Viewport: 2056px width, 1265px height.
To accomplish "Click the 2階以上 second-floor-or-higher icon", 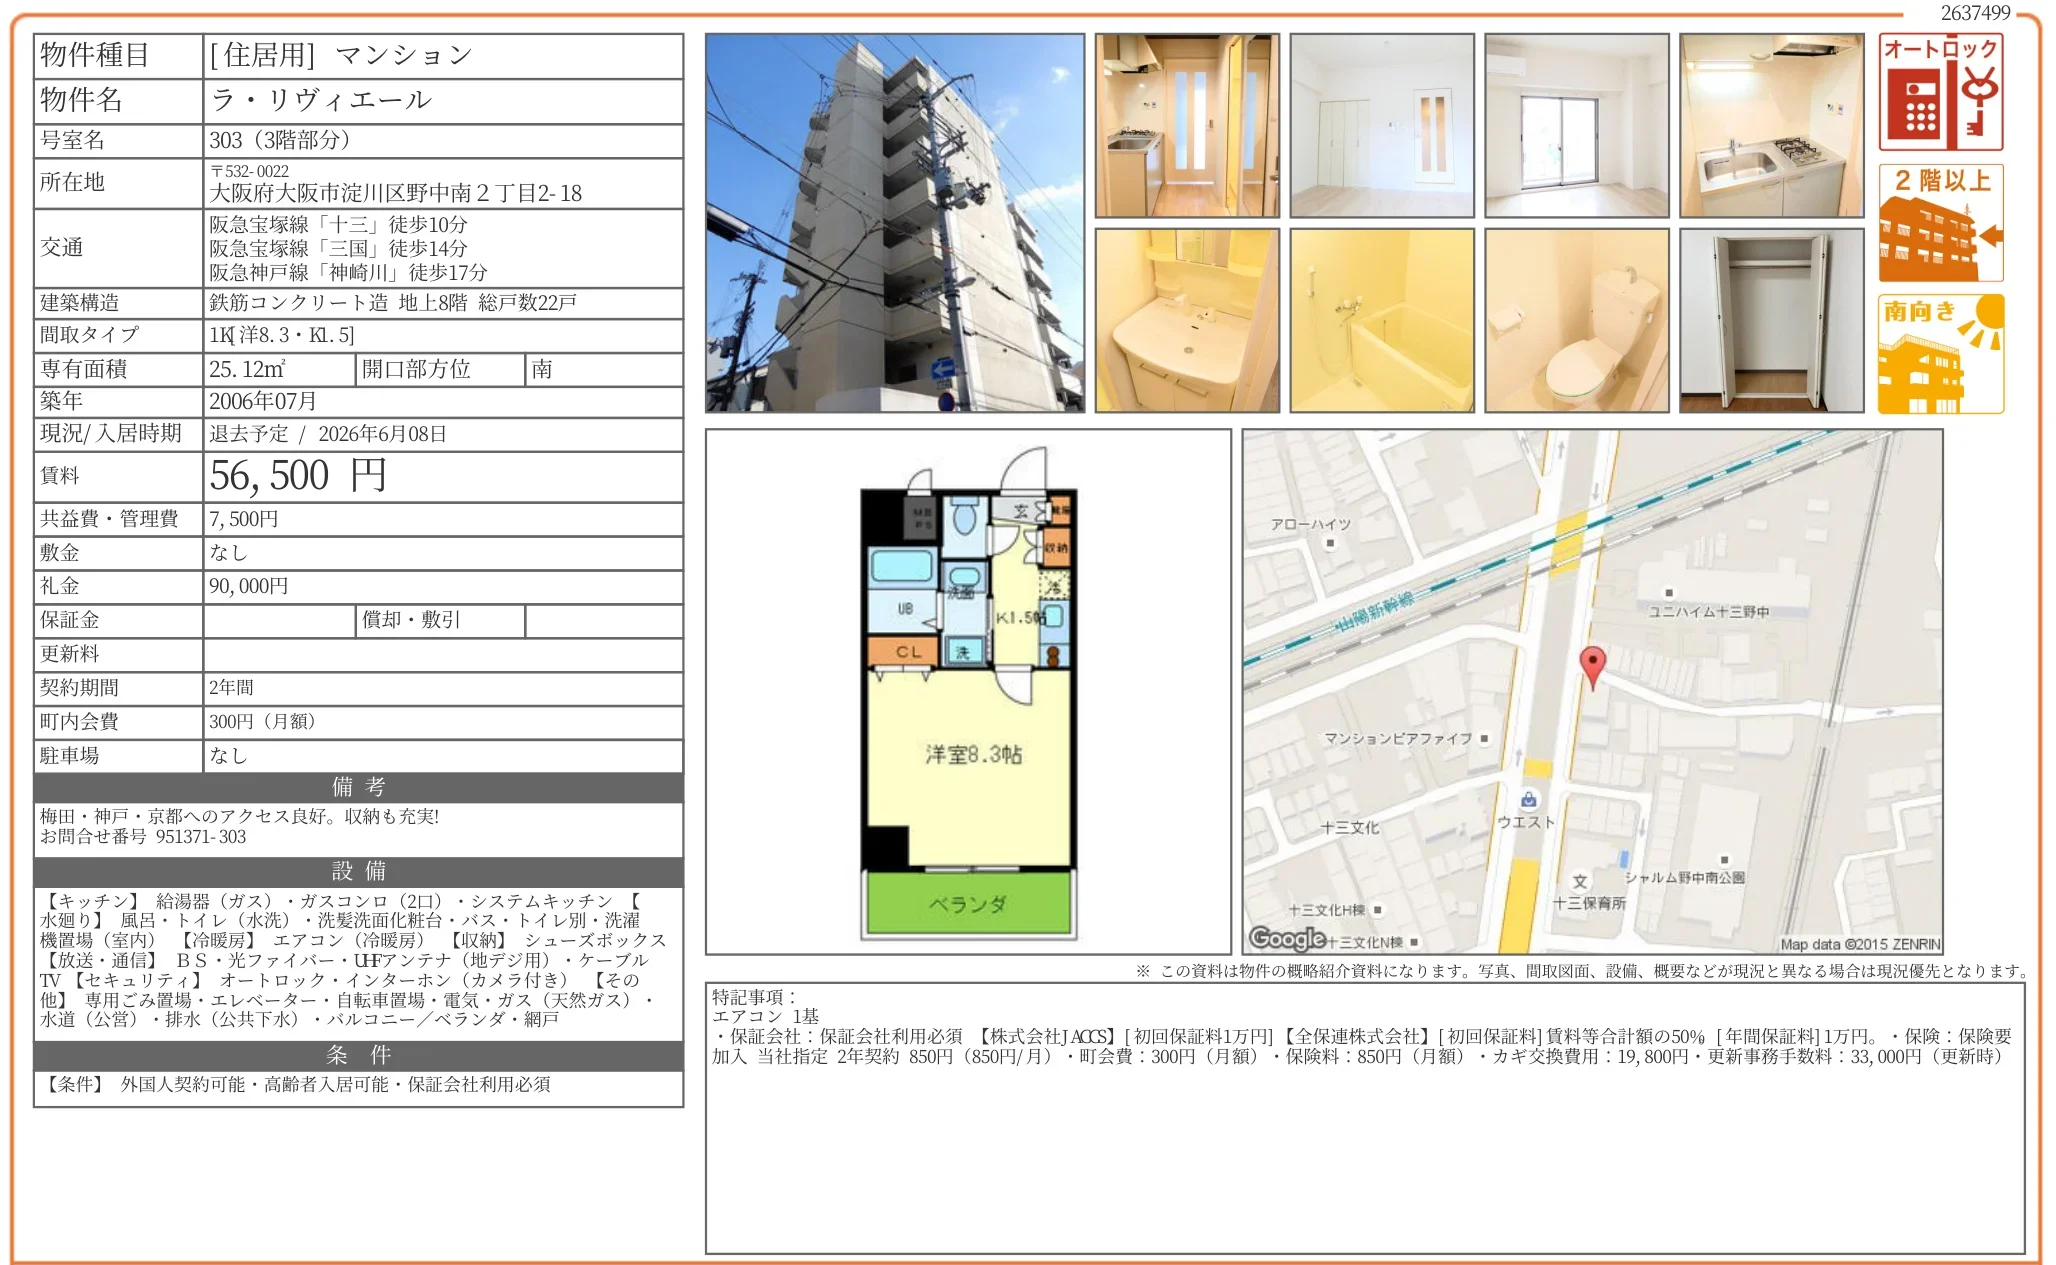I will coord(1940,223).
